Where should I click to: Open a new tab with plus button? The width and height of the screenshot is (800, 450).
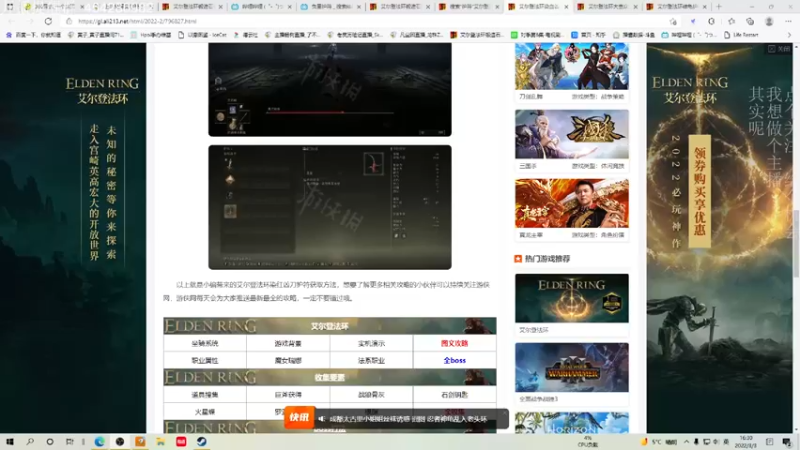click(719, 7)
